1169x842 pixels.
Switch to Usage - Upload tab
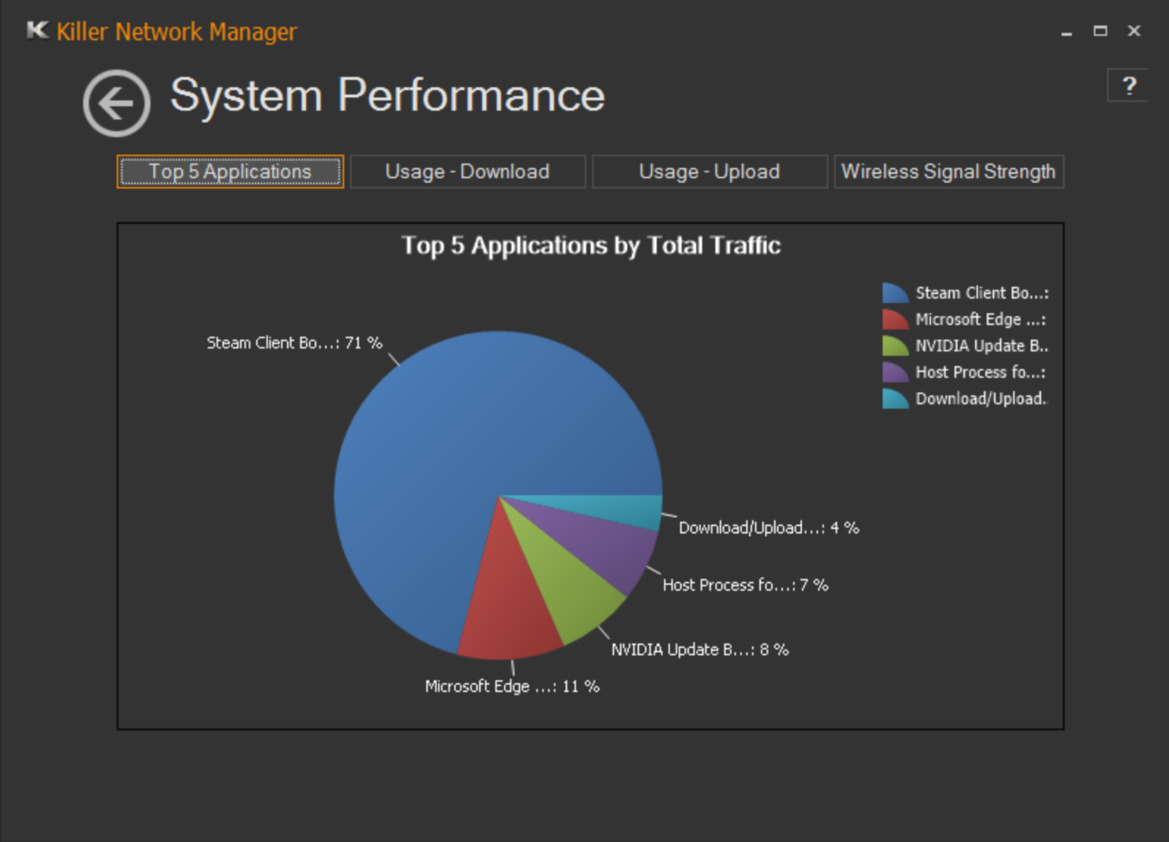709,172
